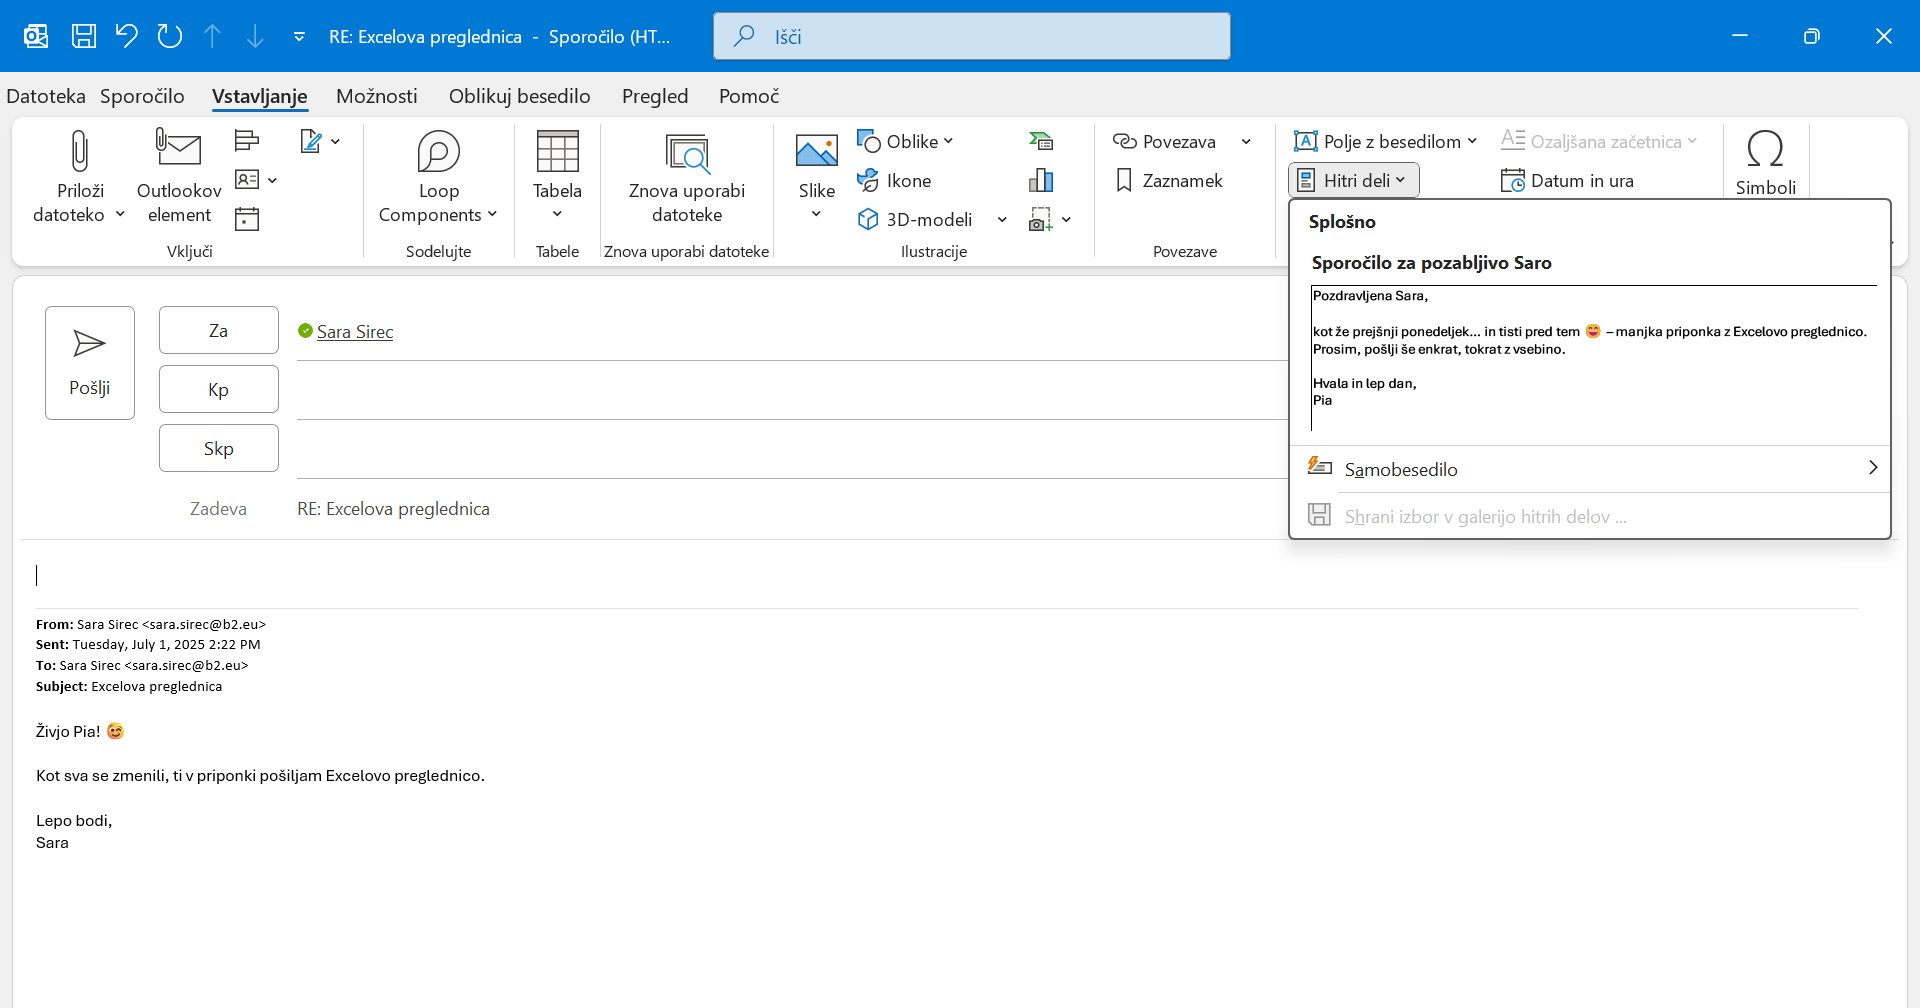Click the Save icon in title bar
1920x1008 pixels.
[84, 36]
